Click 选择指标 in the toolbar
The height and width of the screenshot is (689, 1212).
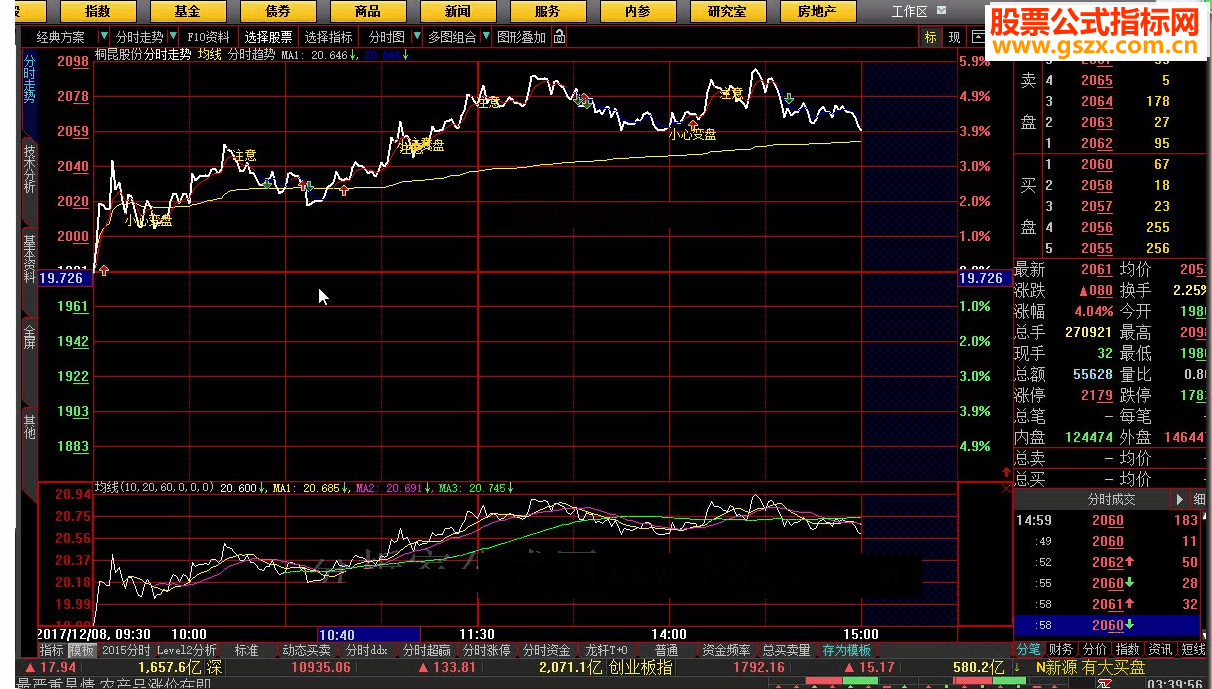(x=329, y=37)
